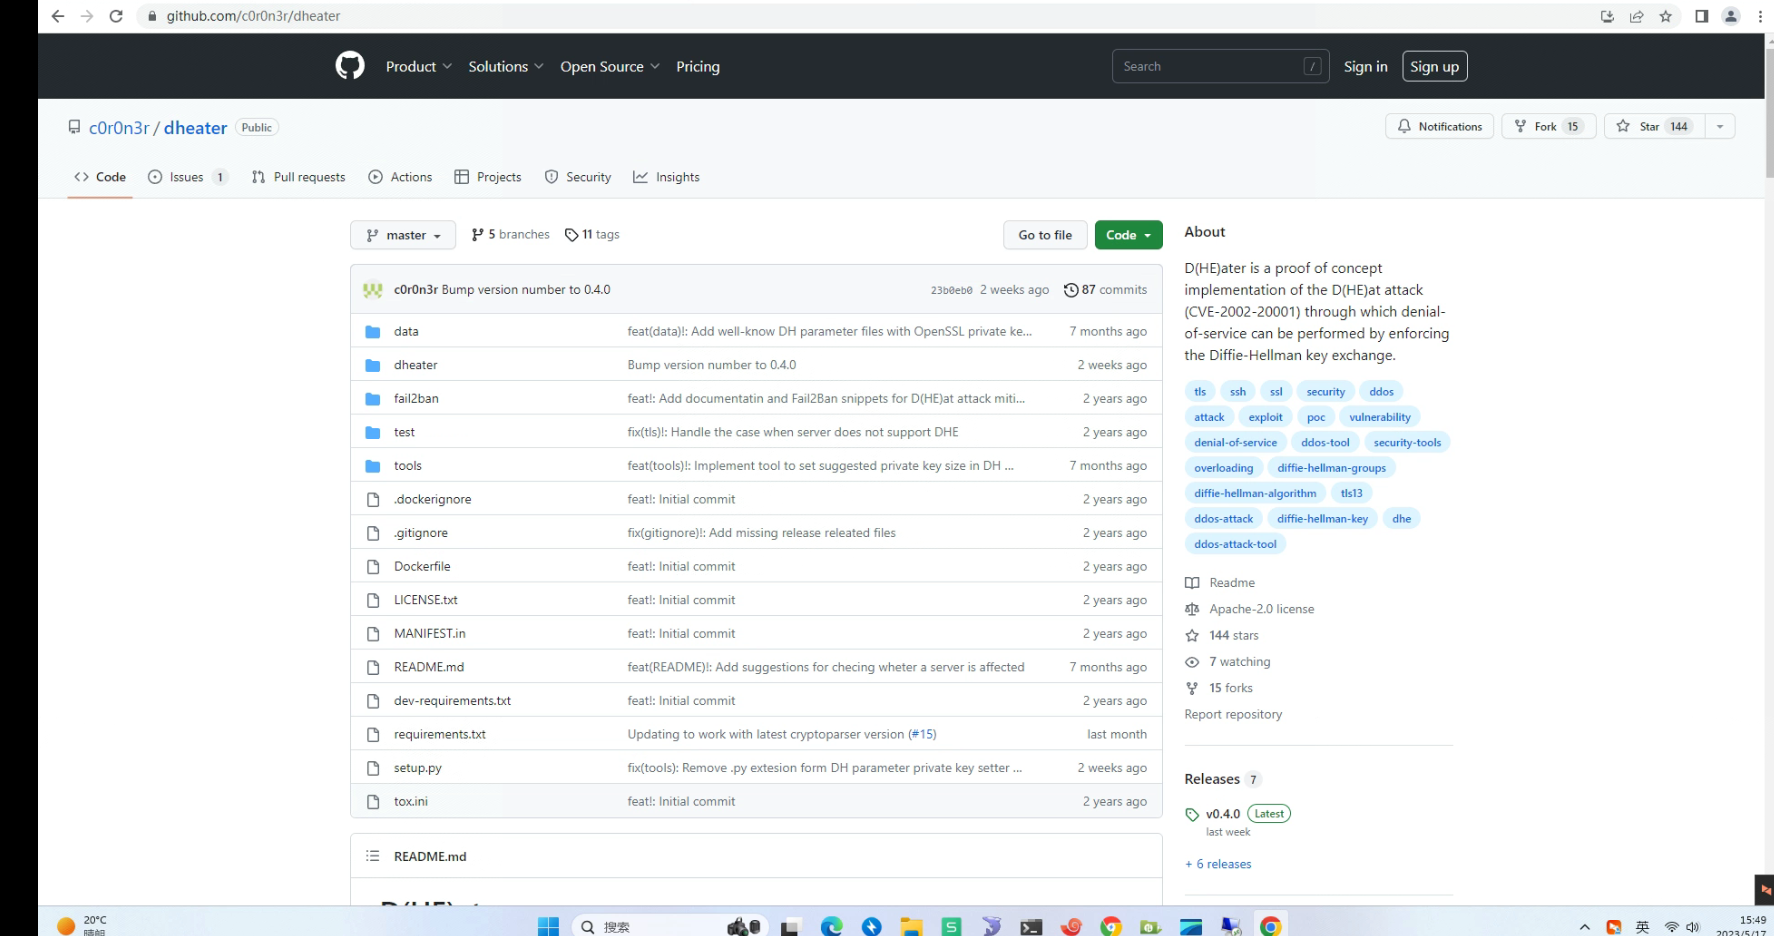The height and width of the screenshot is (936, 1774).
Task: Expand the star lists dropdown arrow
Action: point(1720,127)
